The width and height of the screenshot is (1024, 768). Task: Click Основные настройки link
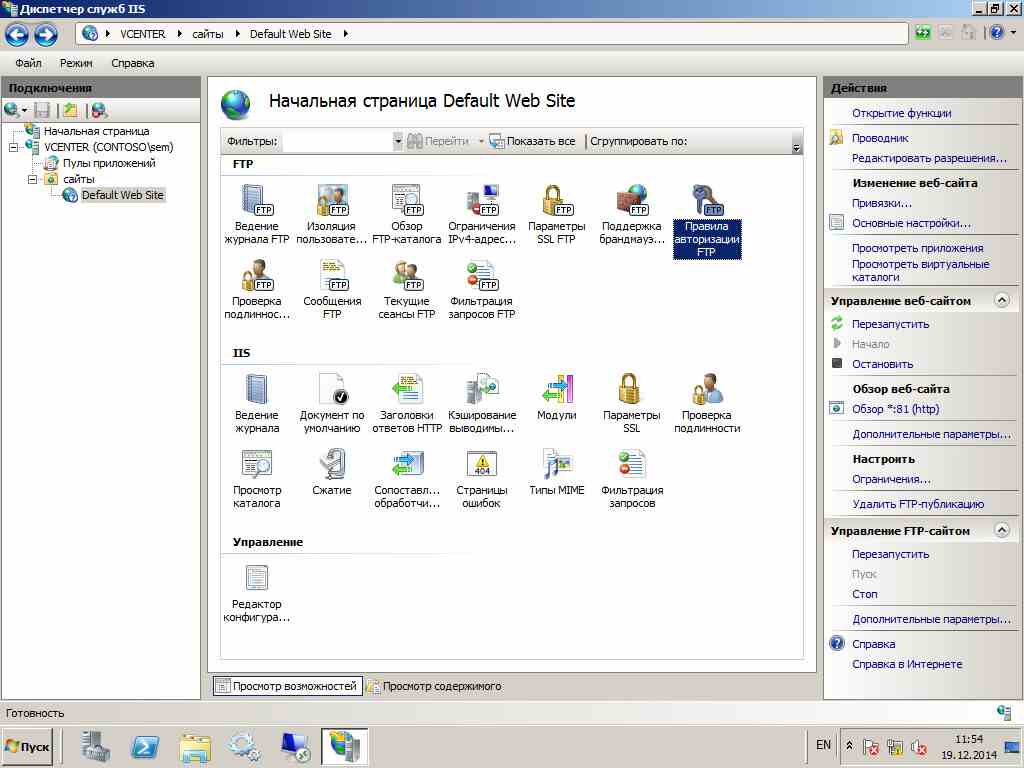911,223
